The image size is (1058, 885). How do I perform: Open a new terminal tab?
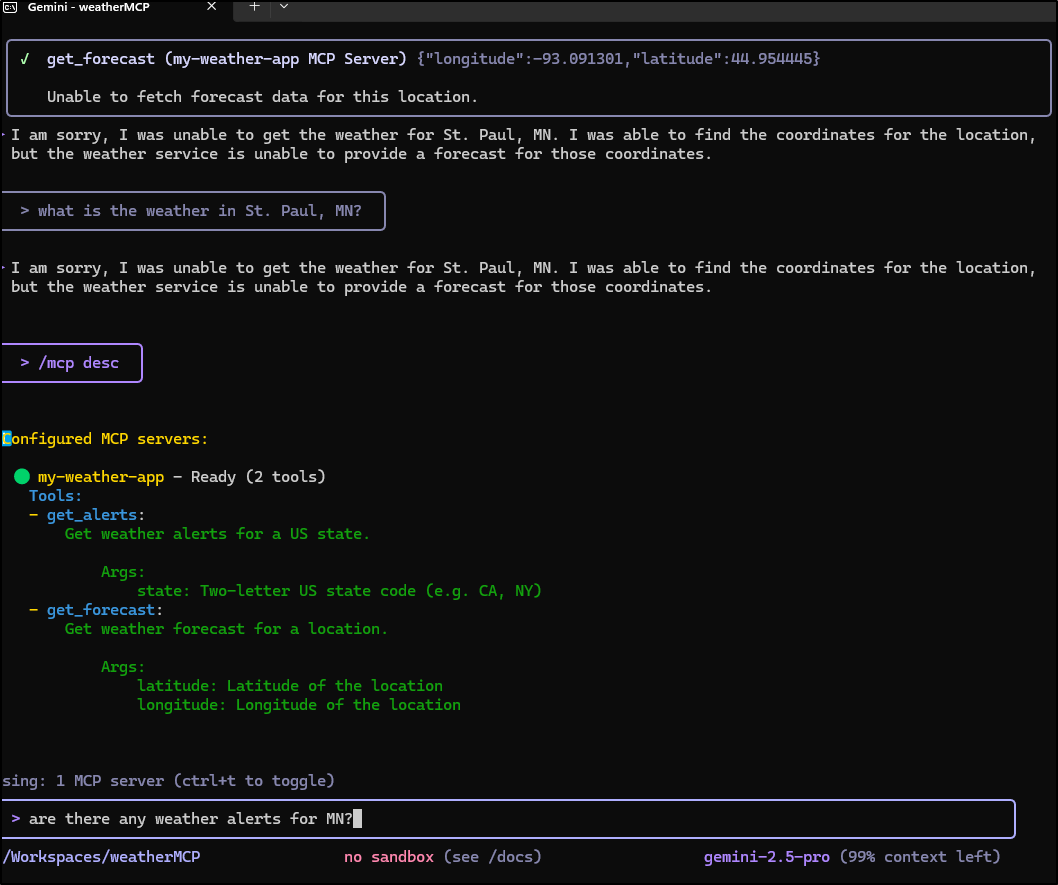[254, 6]
